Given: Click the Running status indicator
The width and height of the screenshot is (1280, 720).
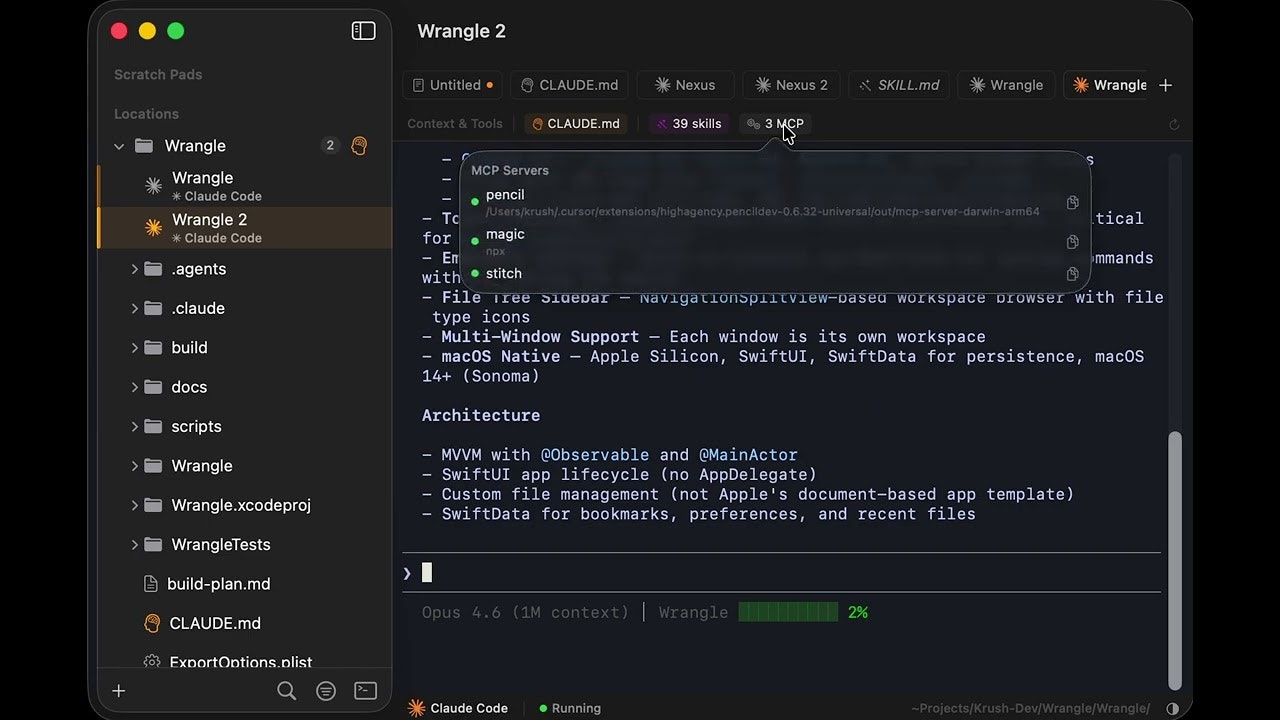Looking at the screenshot, I should [x=570, y=708].
